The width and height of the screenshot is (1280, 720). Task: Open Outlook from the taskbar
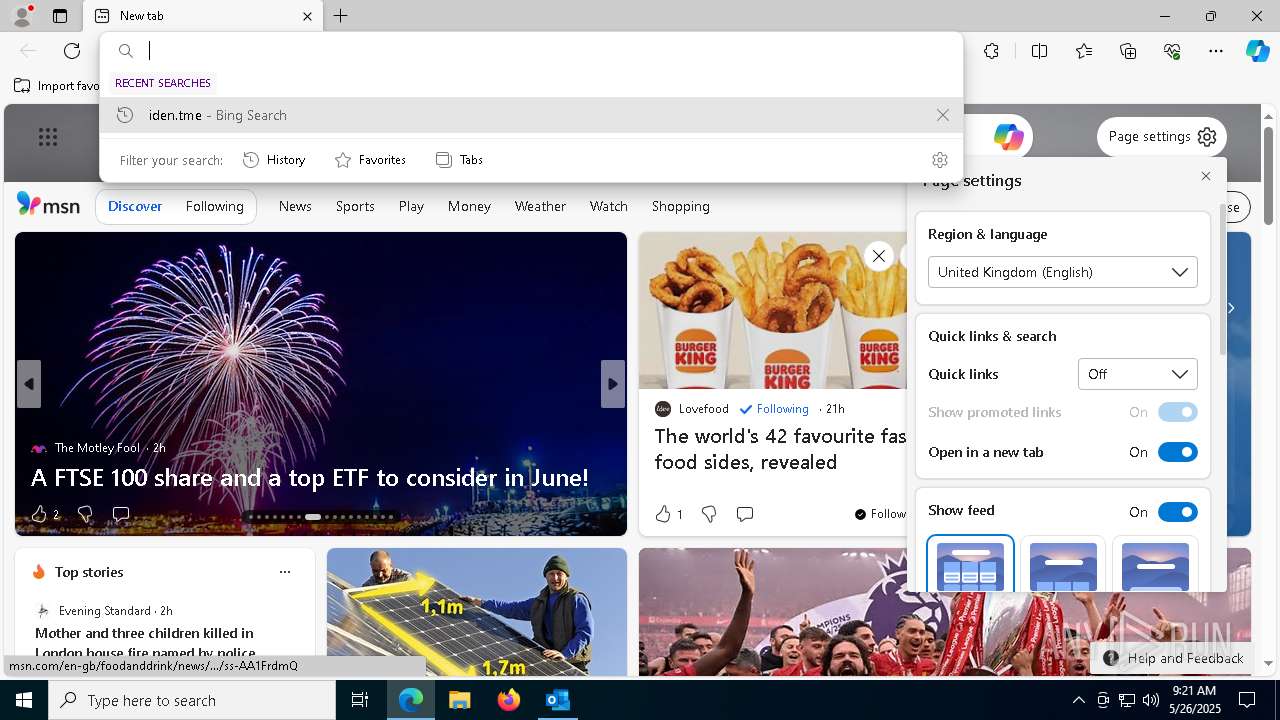point(557,700)
